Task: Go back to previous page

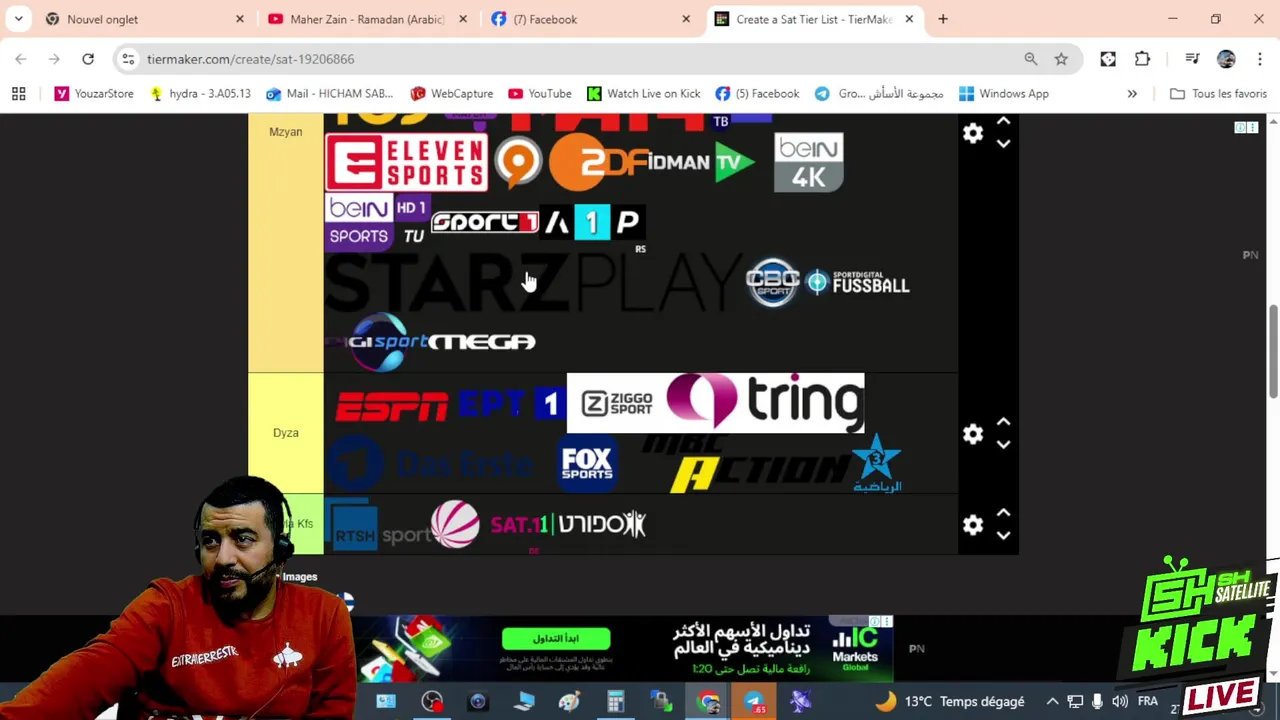Action: click(x=21, y=59)
